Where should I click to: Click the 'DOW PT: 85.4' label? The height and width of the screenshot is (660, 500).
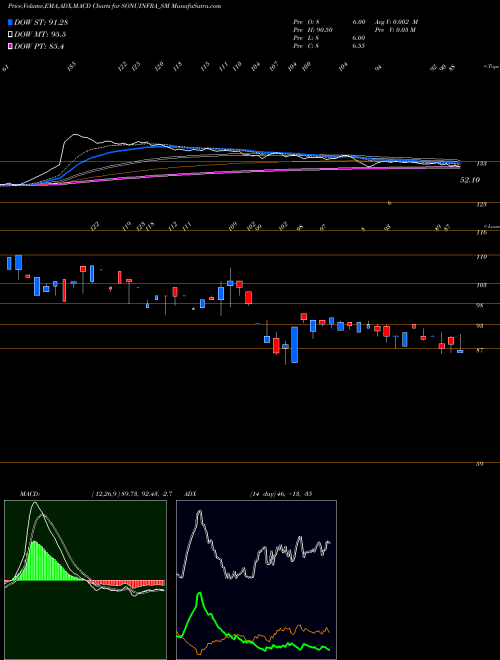[39, 46]
